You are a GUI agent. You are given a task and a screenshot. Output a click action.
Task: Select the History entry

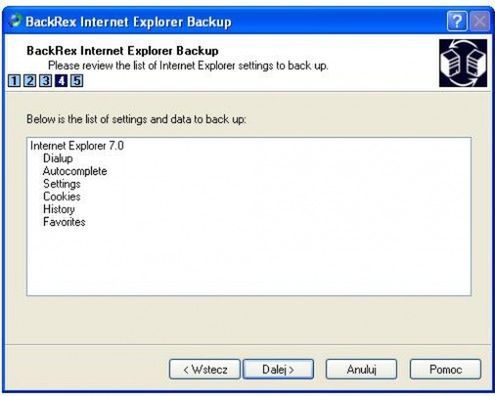coord(59,209)
